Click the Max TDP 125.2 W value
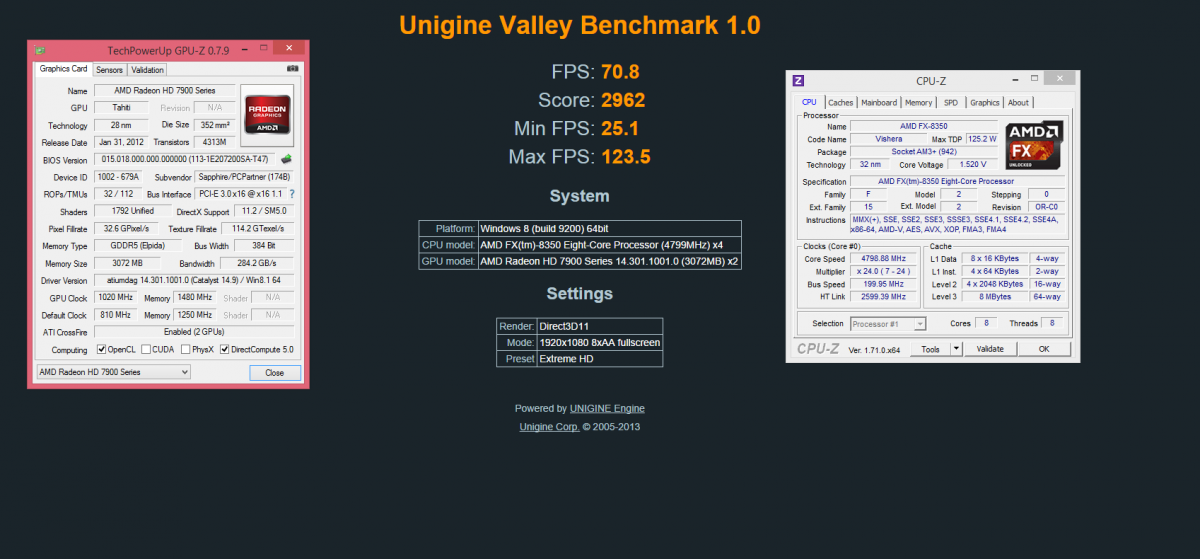This screenshot has width=1200, height=559. tap(983, 139)
